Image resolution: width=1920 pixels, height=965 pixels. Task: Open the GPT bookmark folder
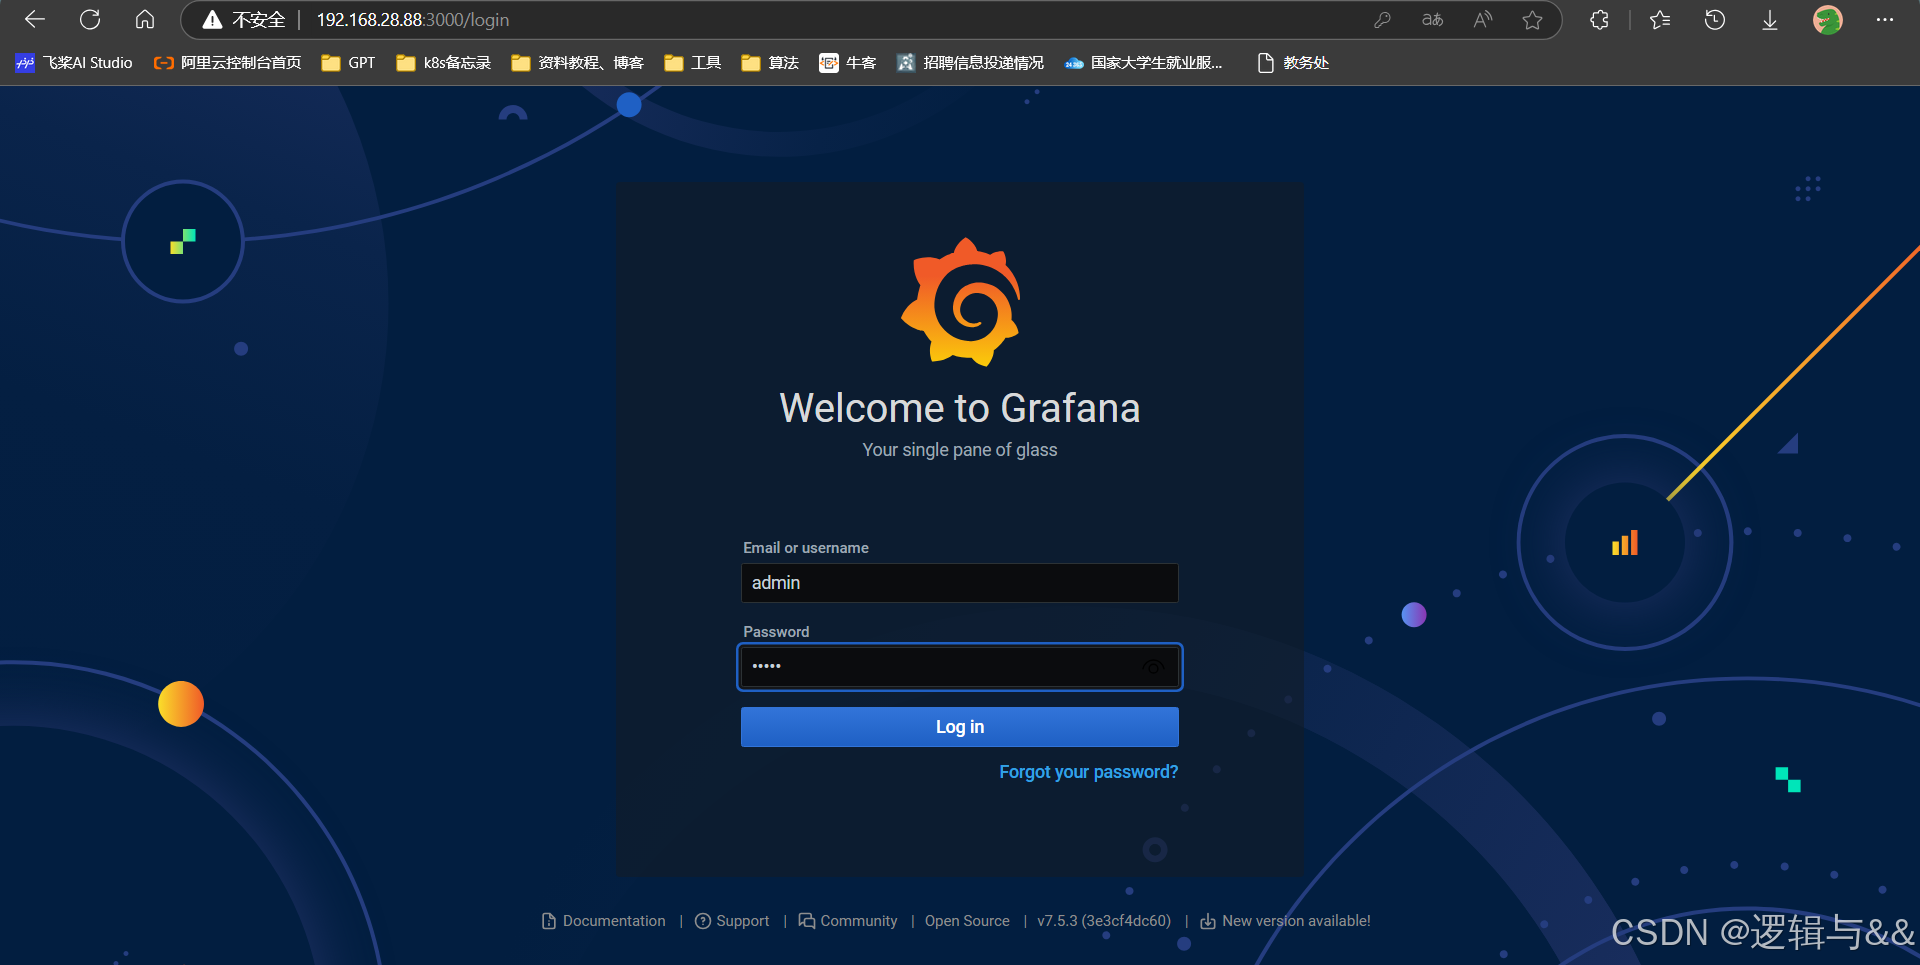(x=348, y=63)
